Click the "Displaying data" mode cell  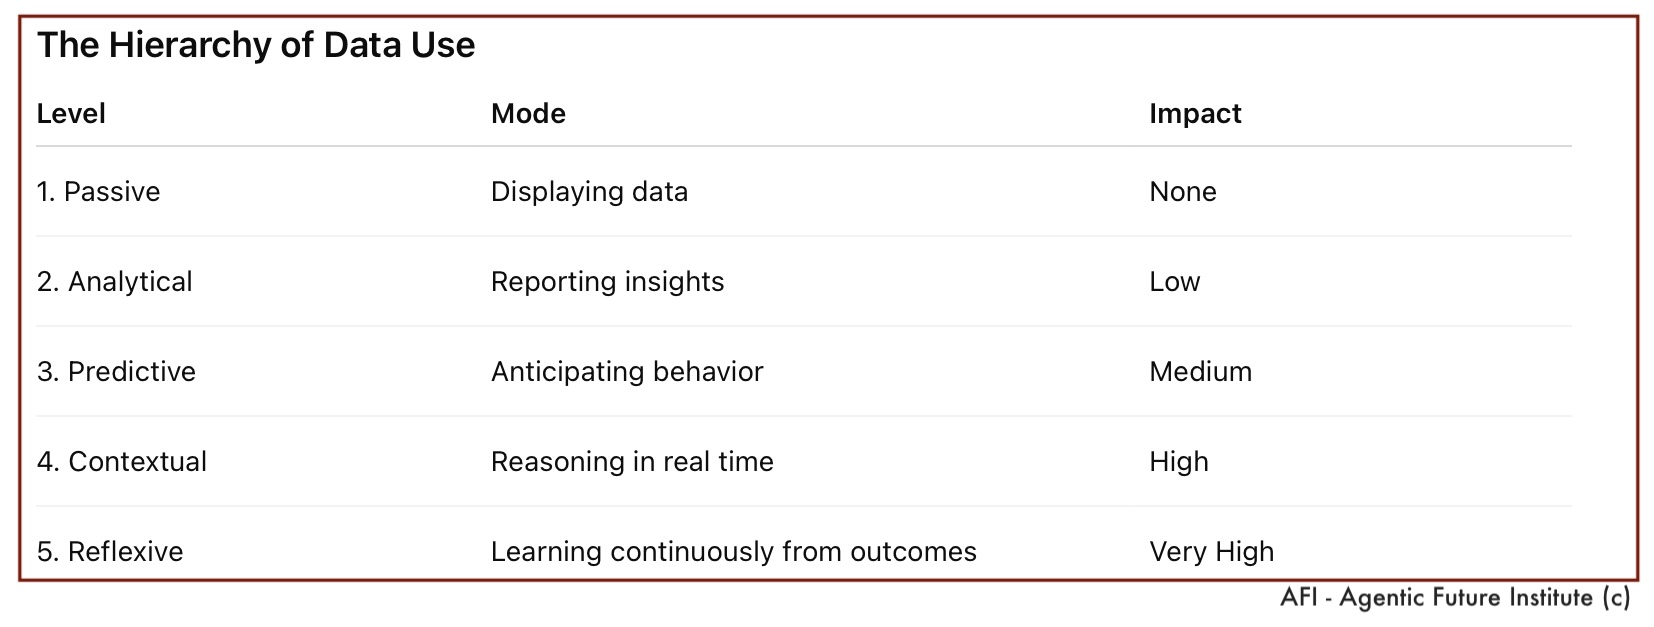click(x=589, y=192)
